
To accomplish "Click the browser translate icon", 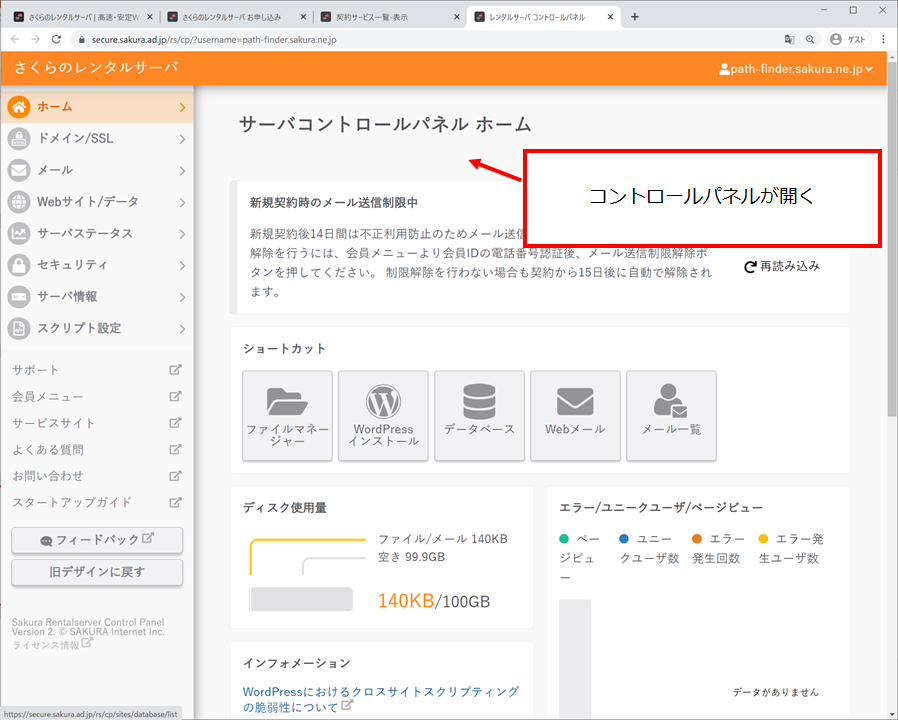I will [789, 39].
